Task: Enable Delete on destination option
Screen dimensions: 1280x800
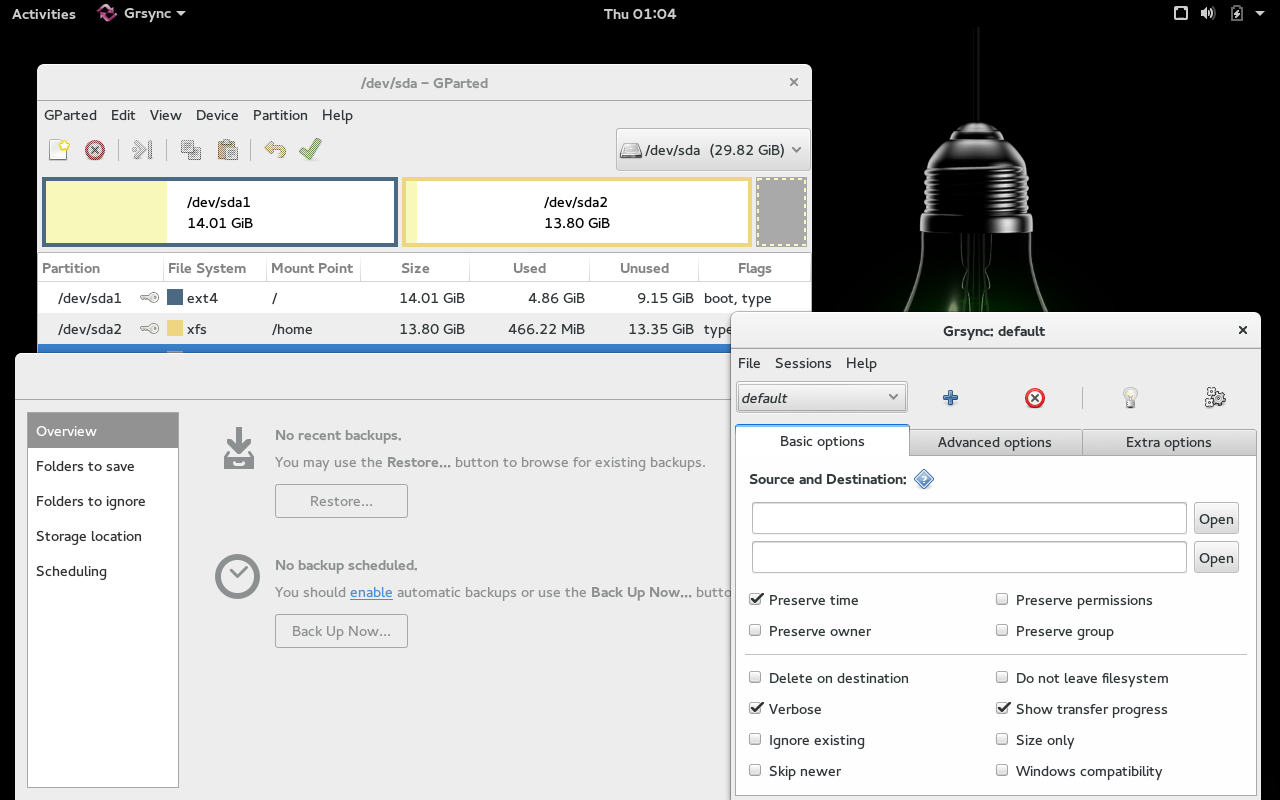Action: pyautogui.click(x=756, y=678)
